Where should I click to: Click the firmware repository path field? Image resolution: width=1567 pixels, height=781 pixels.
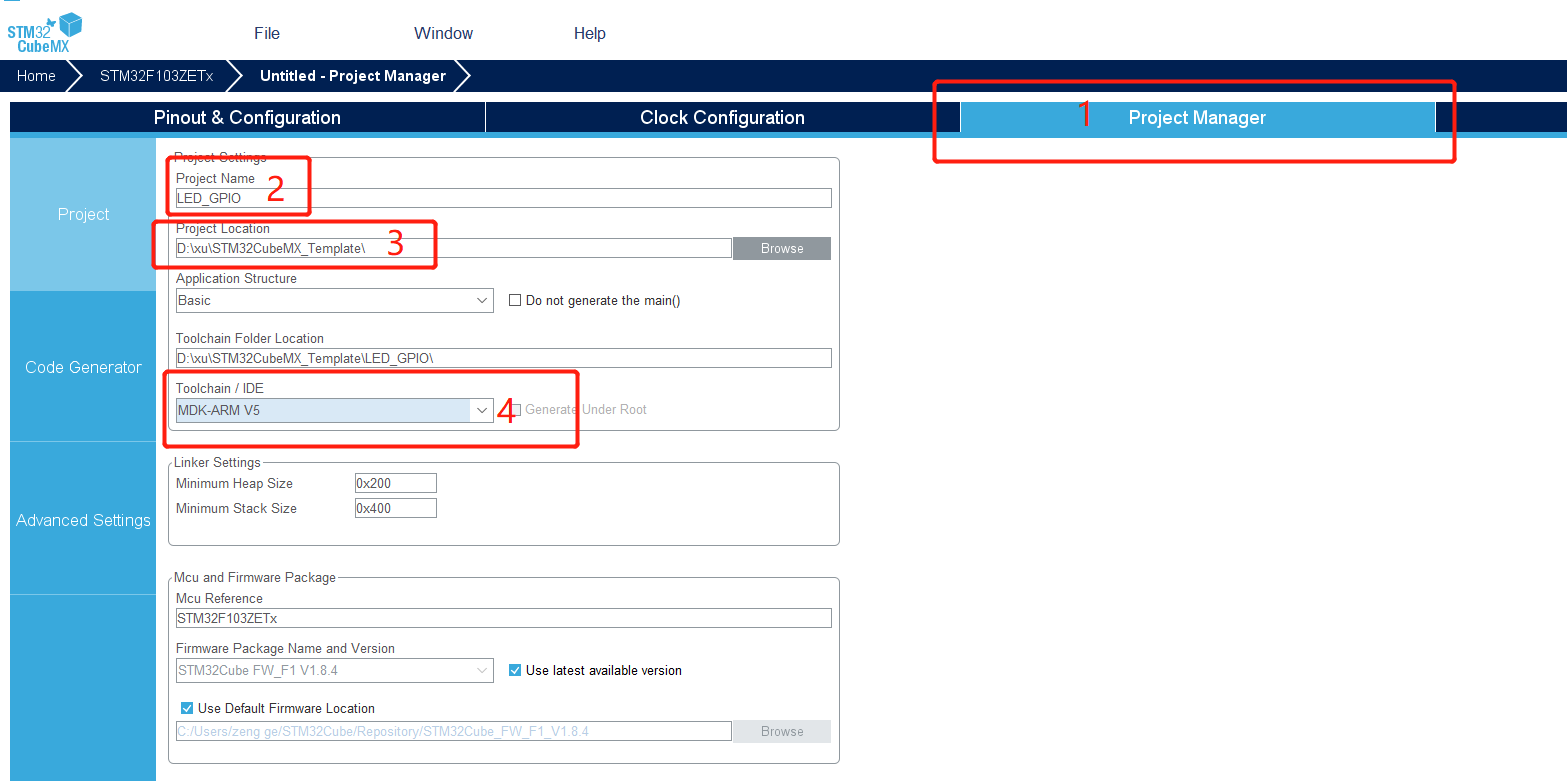pos(453,731)
